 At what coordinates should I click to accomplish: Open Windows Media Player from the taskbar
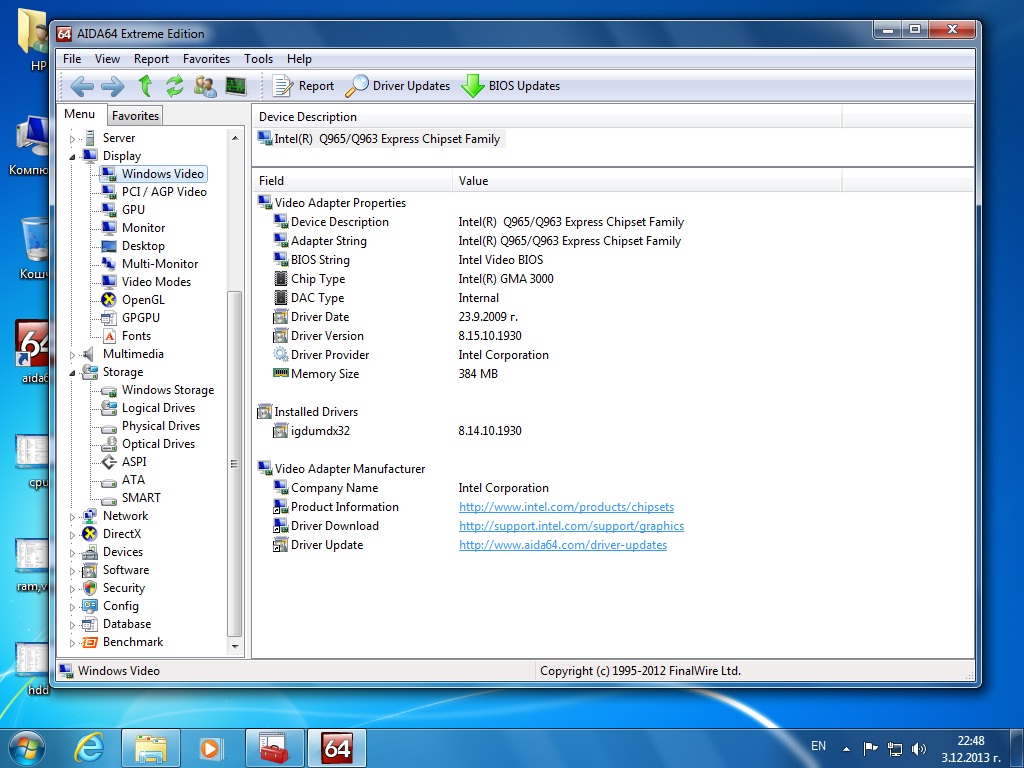[212, 748]
